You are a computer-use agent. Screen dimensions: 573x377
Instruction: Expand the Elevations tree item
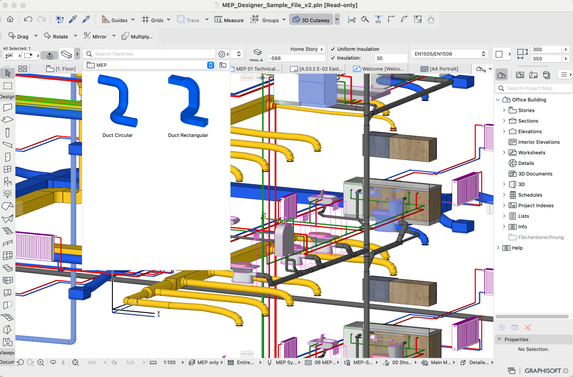click(504, 132)
